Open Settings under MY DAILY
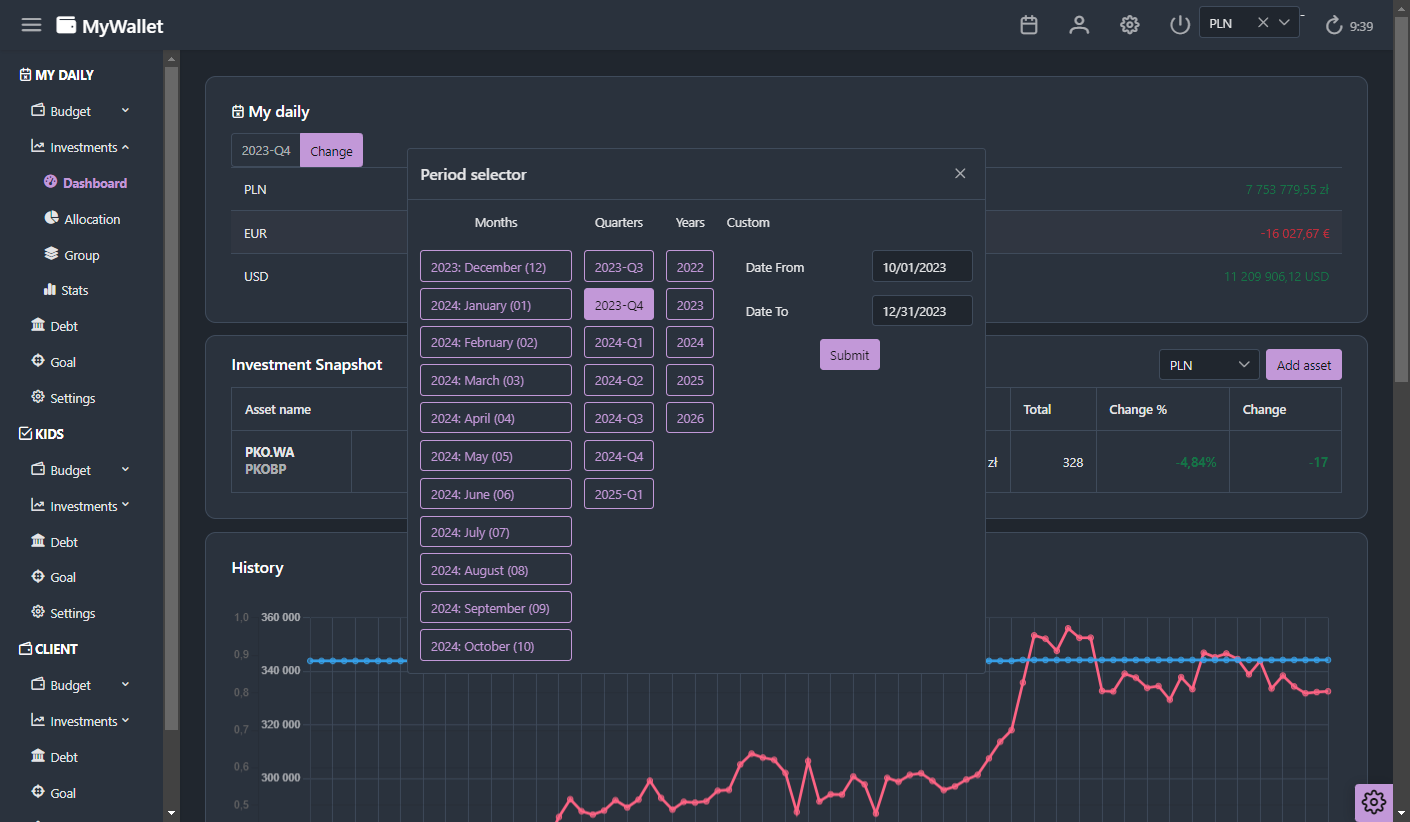The image size is (1410, 822). pyautogui.click(x=63, y=398)
